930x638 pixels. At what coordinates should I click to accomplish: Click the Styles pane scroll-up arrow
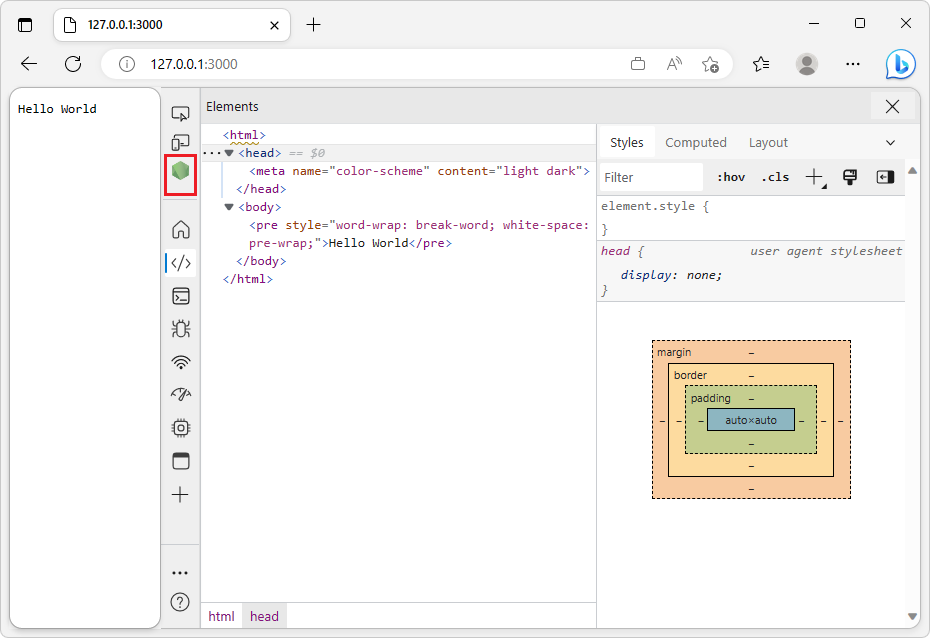tap(913, 171)
